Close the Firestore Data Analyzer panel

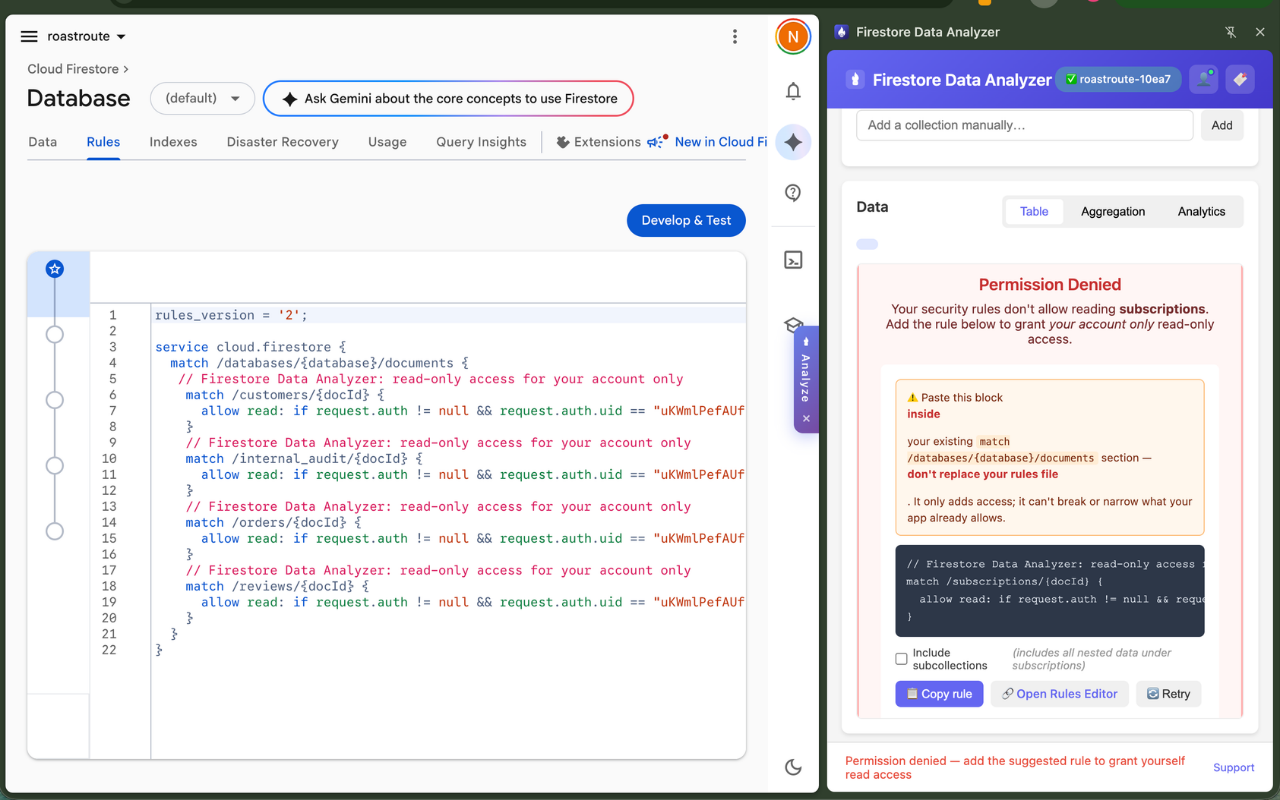tap(1260, 32)
